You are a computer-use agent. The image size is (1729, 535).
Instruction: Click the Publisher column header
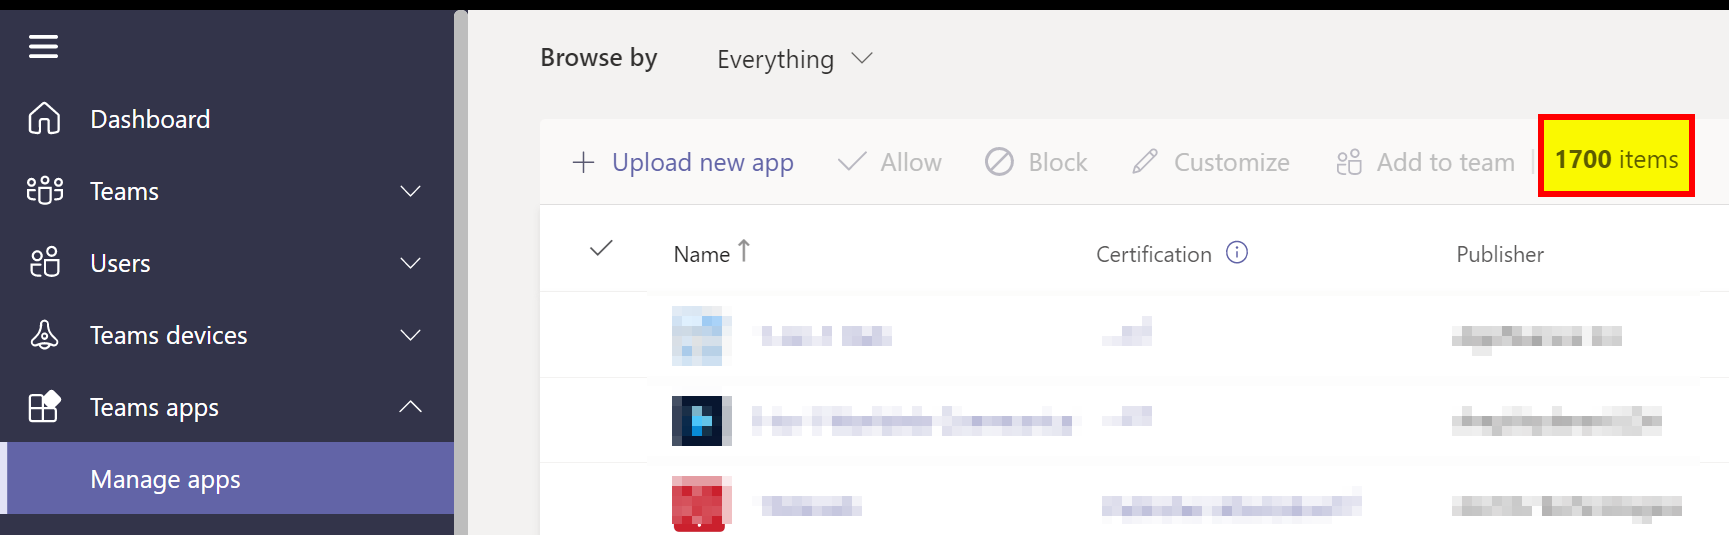tap(1499, 254)
